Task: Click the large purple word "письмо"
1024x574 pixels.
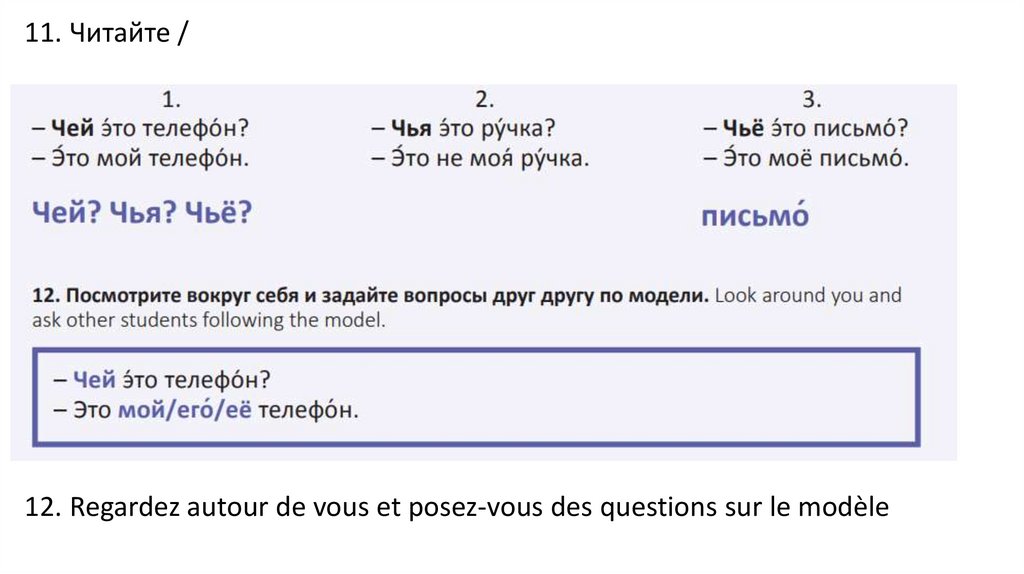Action: pos(755,216)
